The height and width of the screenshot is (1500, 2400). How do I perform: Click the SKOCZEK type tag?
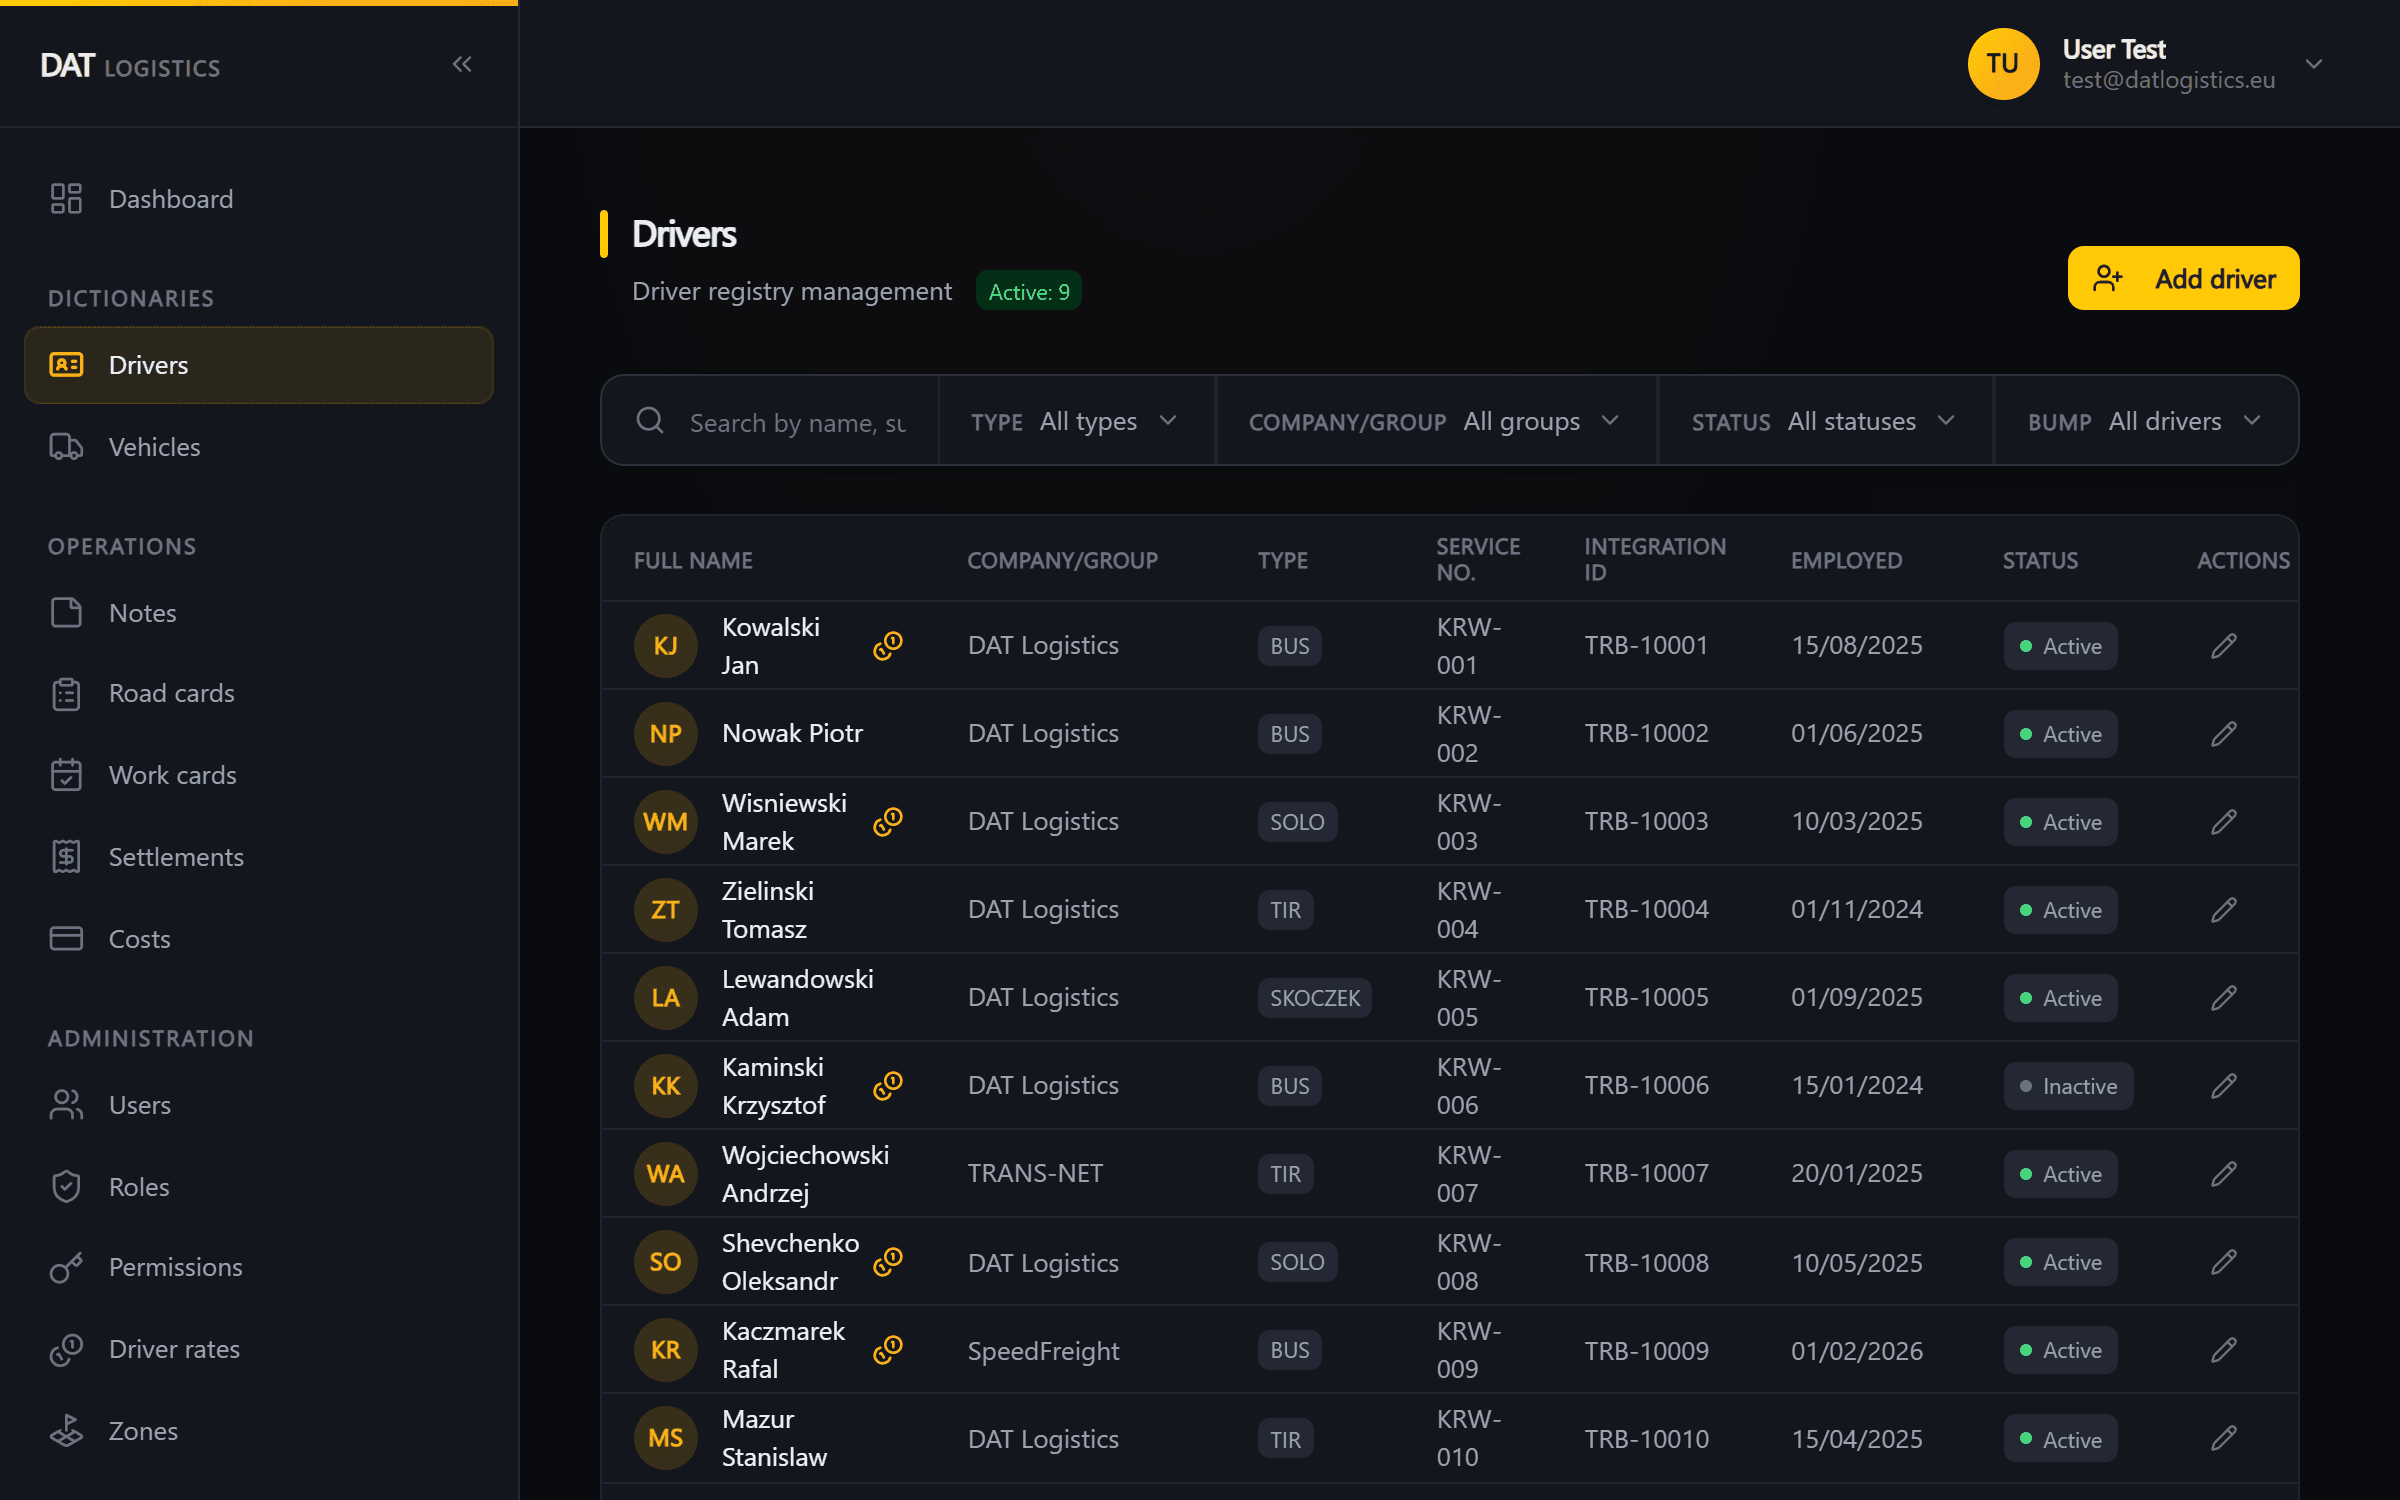(x=1314, y=998)
